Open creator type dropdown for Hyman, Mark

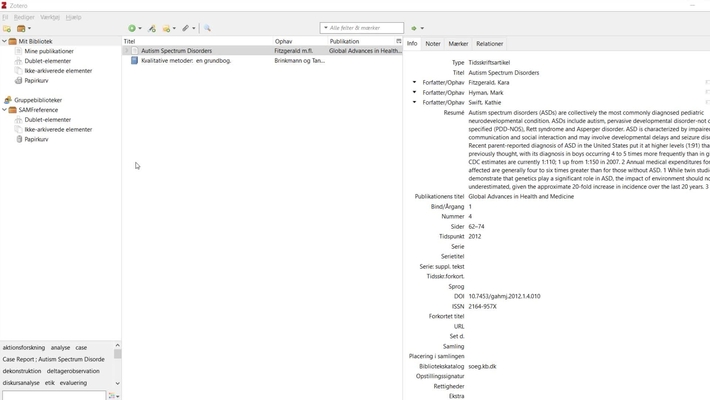pos(414,92)
